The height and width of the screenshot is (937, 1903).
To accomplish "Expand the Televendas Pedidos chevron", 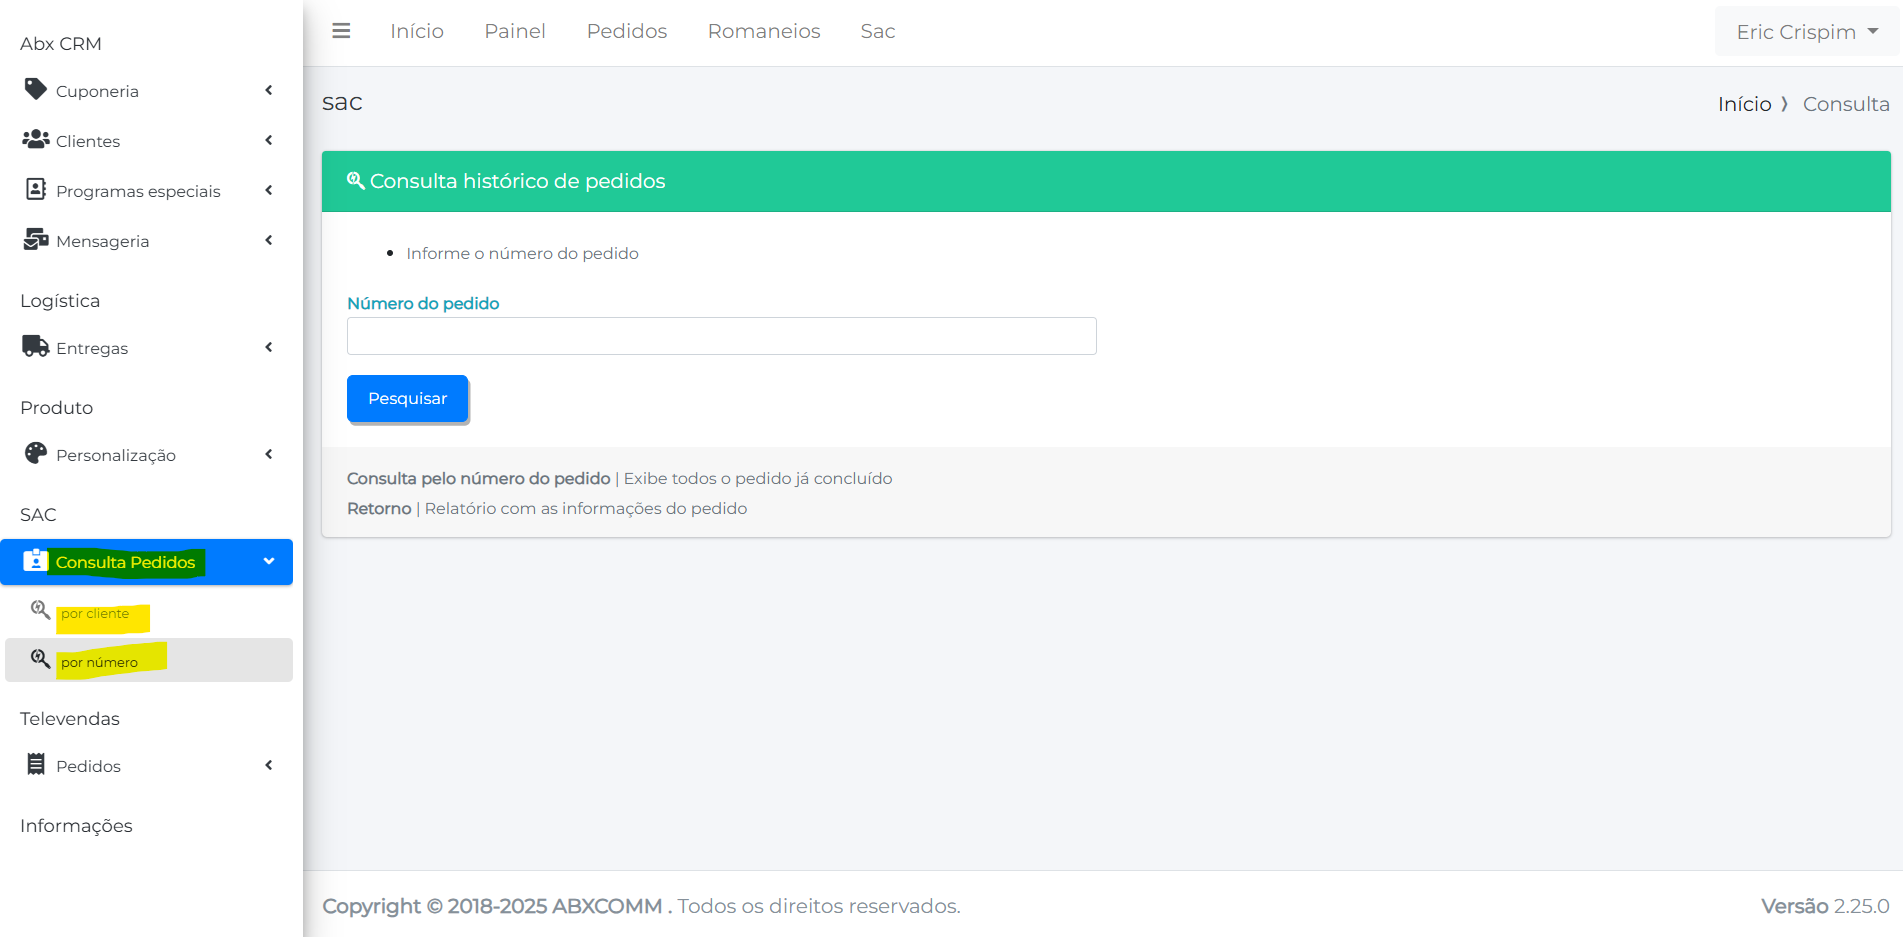I will click(269, 765).
